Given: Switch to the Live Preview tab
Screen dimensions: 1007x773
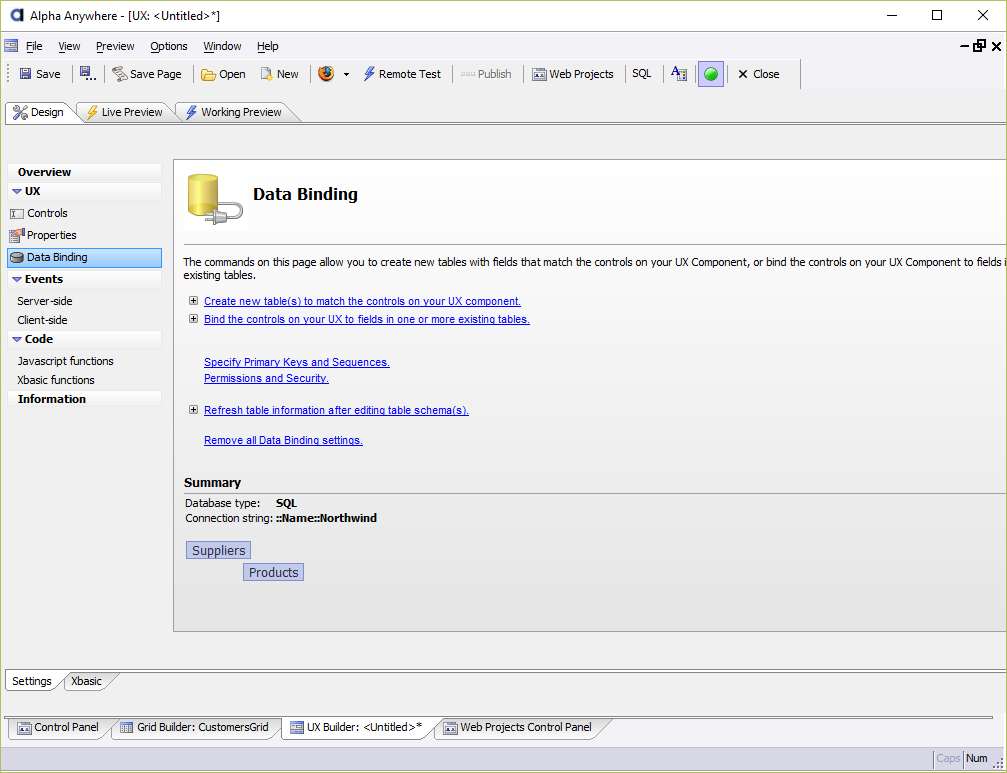Looking at the screenshot, I should [x=125, y=112].
